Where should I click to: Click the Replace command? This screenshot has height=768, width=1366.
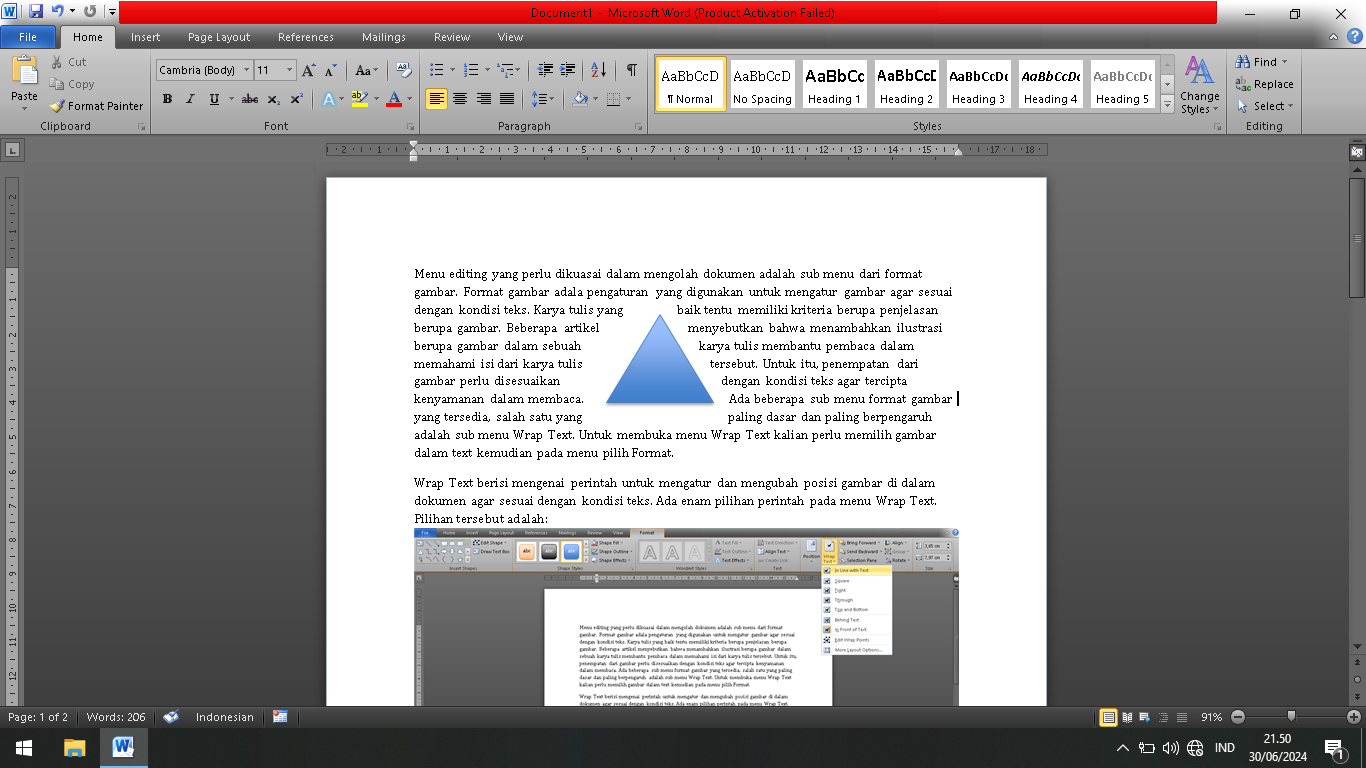click(x=1266, y=83)
